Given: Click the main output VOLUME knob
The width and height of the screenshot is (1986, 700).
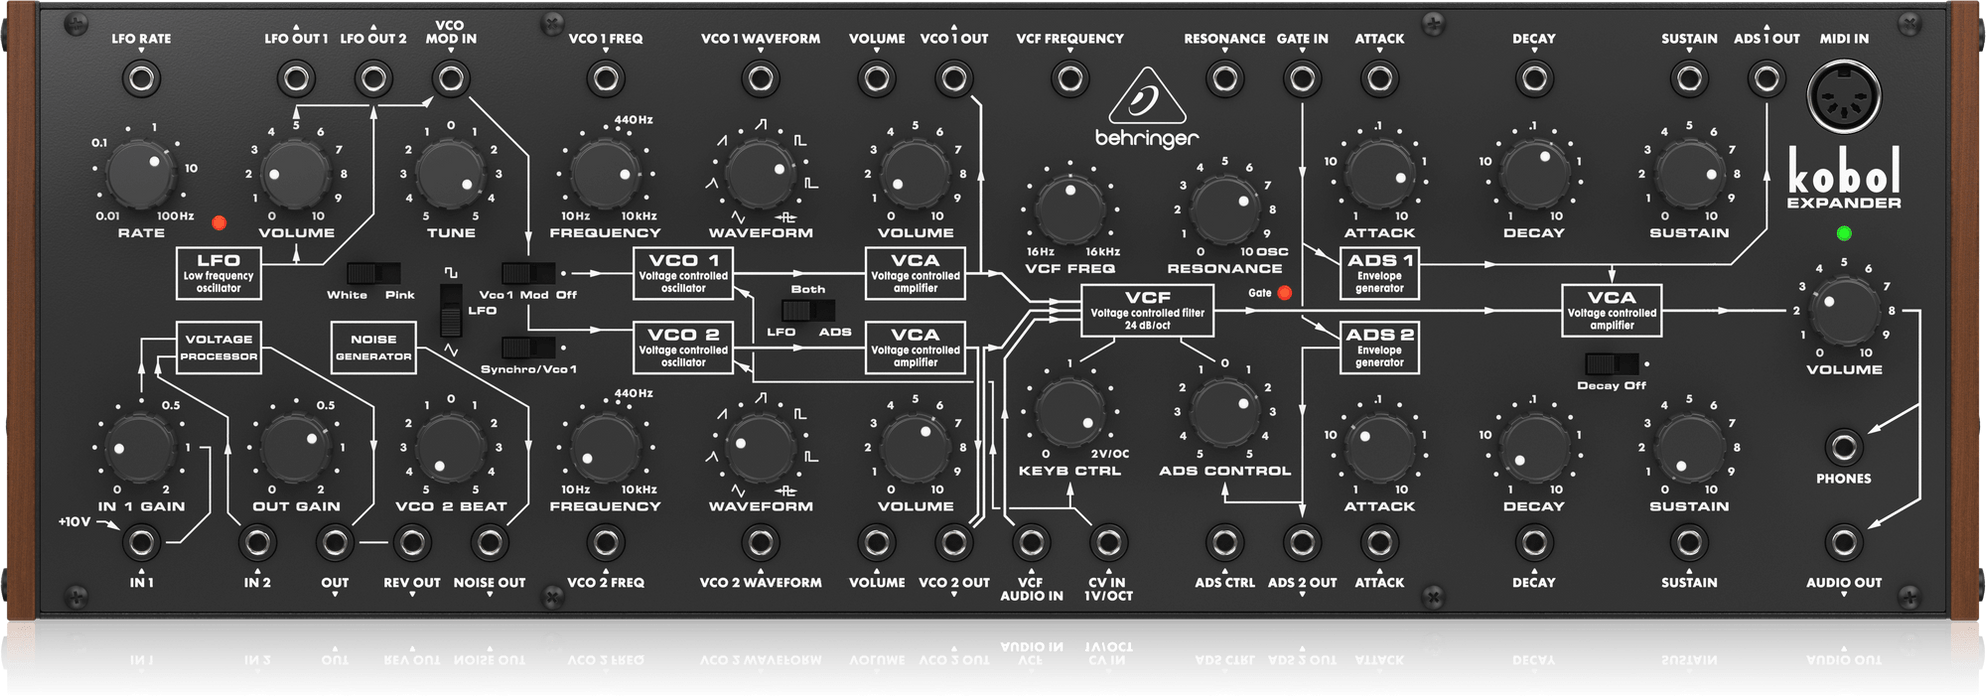Looking at the screenshot, I should pos(1843,310).
